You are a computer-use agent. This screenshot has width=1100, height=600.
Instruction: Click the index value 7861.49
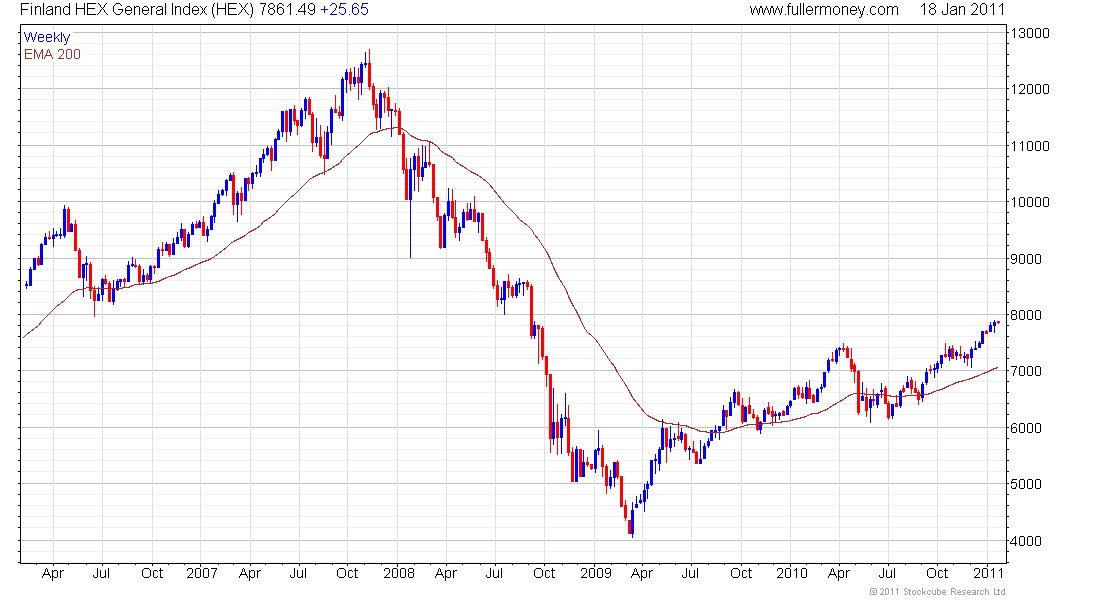click(x=288, y=10)
